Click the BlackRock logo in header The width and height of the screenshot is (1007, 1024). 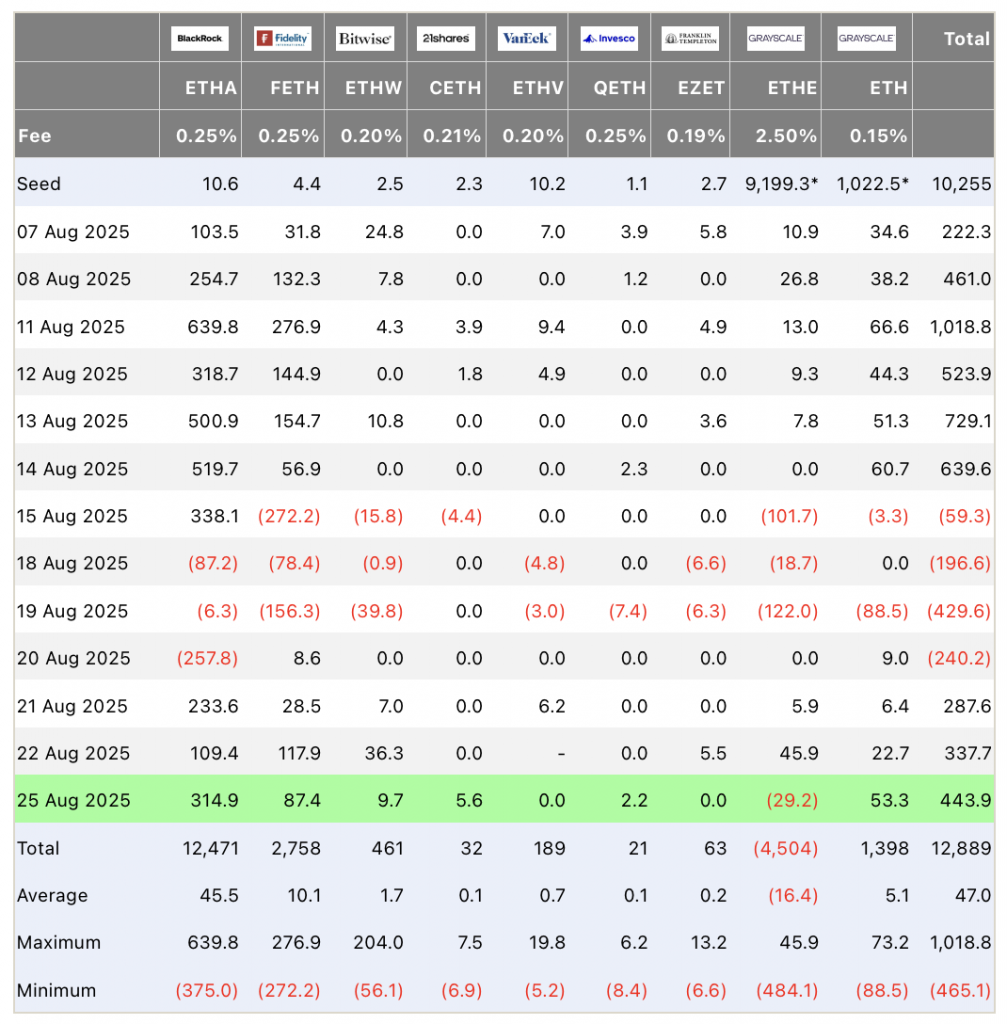click(x=200, y=39)
